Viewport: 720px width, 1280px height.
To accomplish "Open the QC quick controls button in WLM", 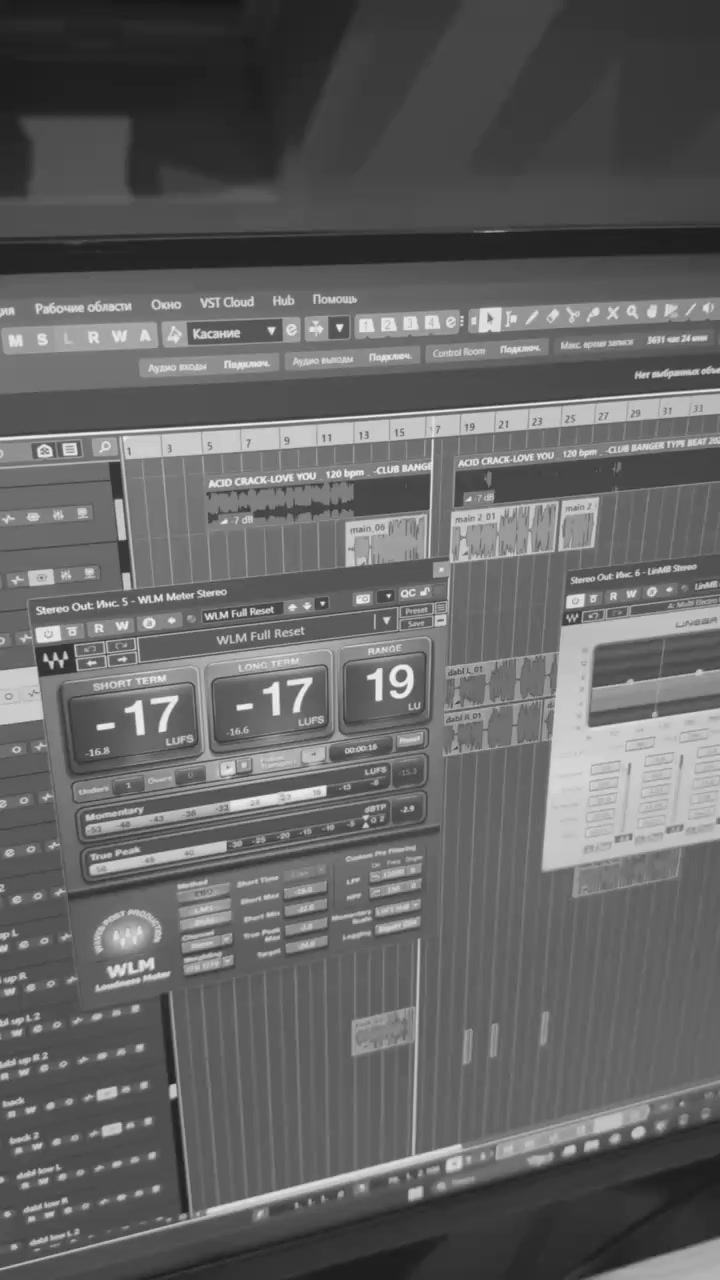I will pyautogui.click(x=408, y=594).
